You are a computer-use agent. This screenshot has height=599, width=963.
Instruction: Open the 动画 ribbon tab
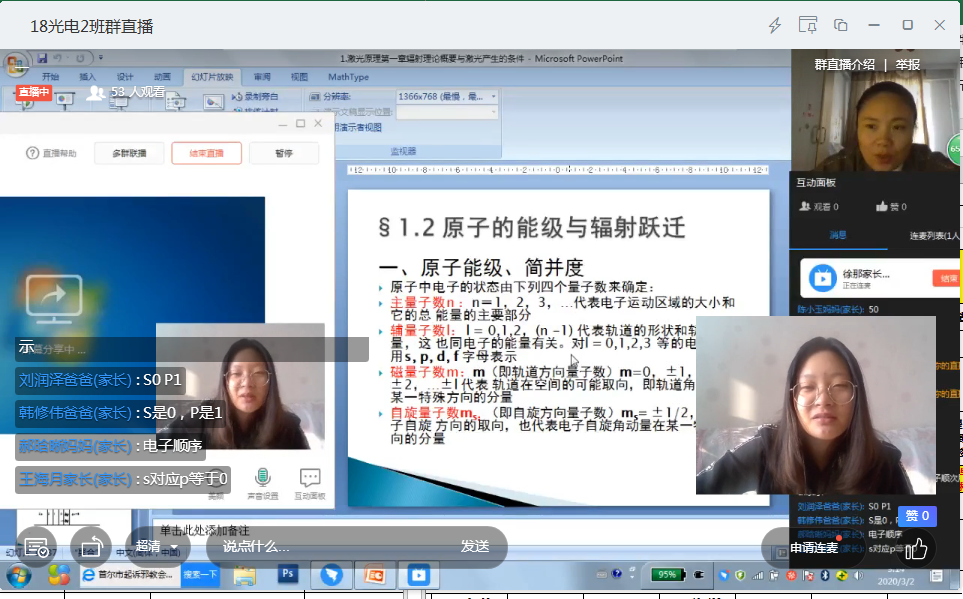coord(162,77)
